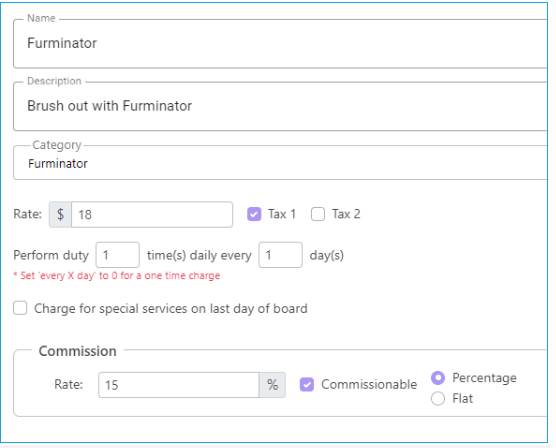Click the Name field containing Furminator
Viewport: 556px width, 448px height.
pos(280,44)
